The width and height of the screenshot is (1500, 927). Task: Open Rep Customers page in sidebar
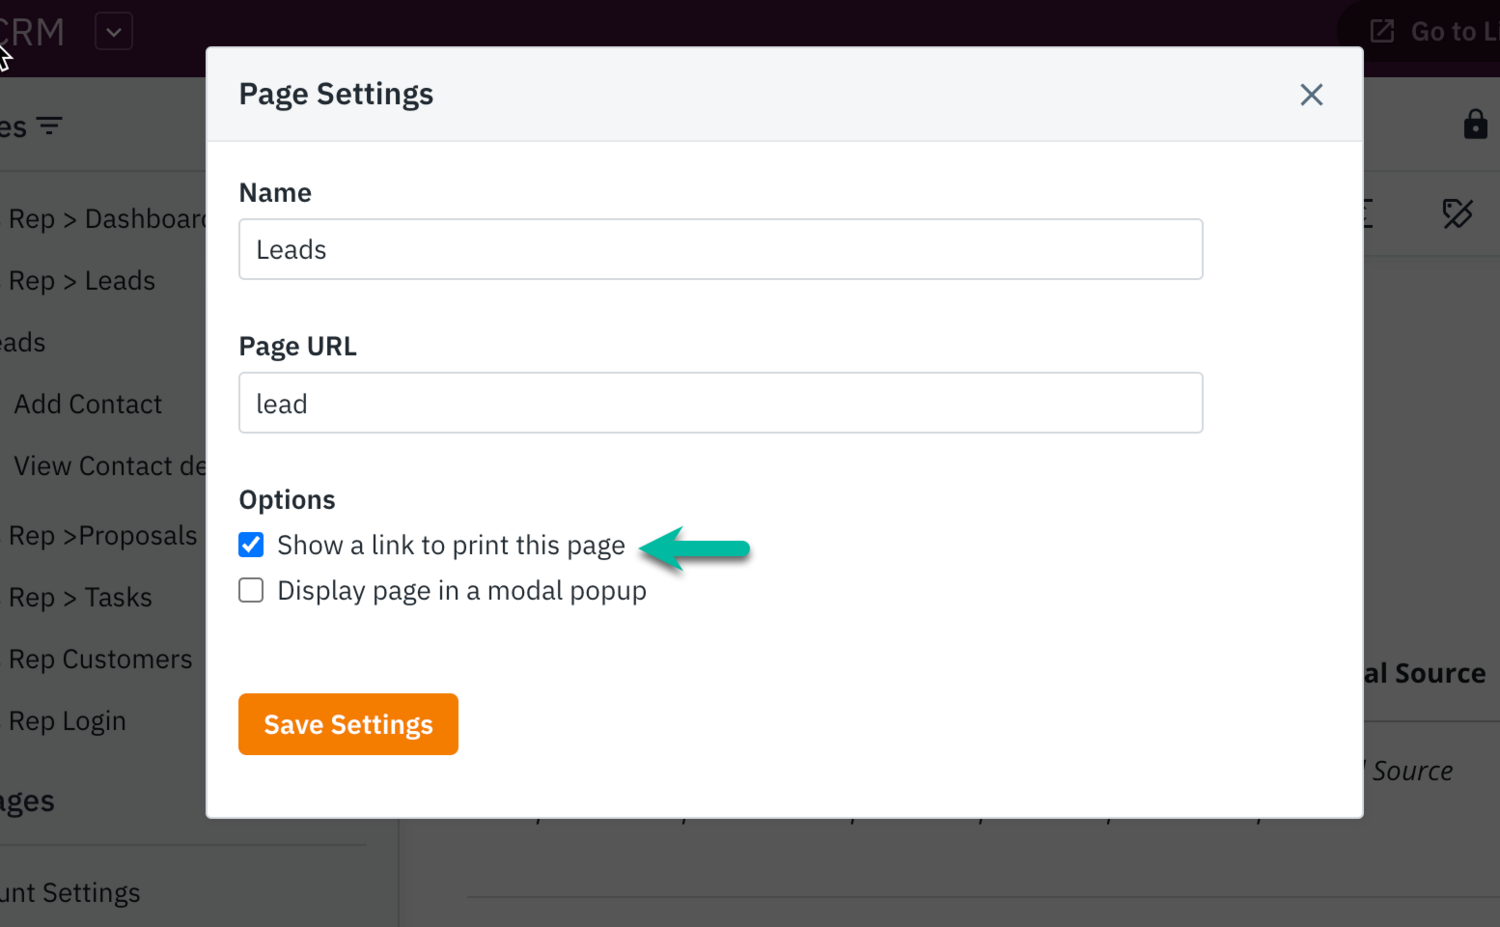coord(100,660)
